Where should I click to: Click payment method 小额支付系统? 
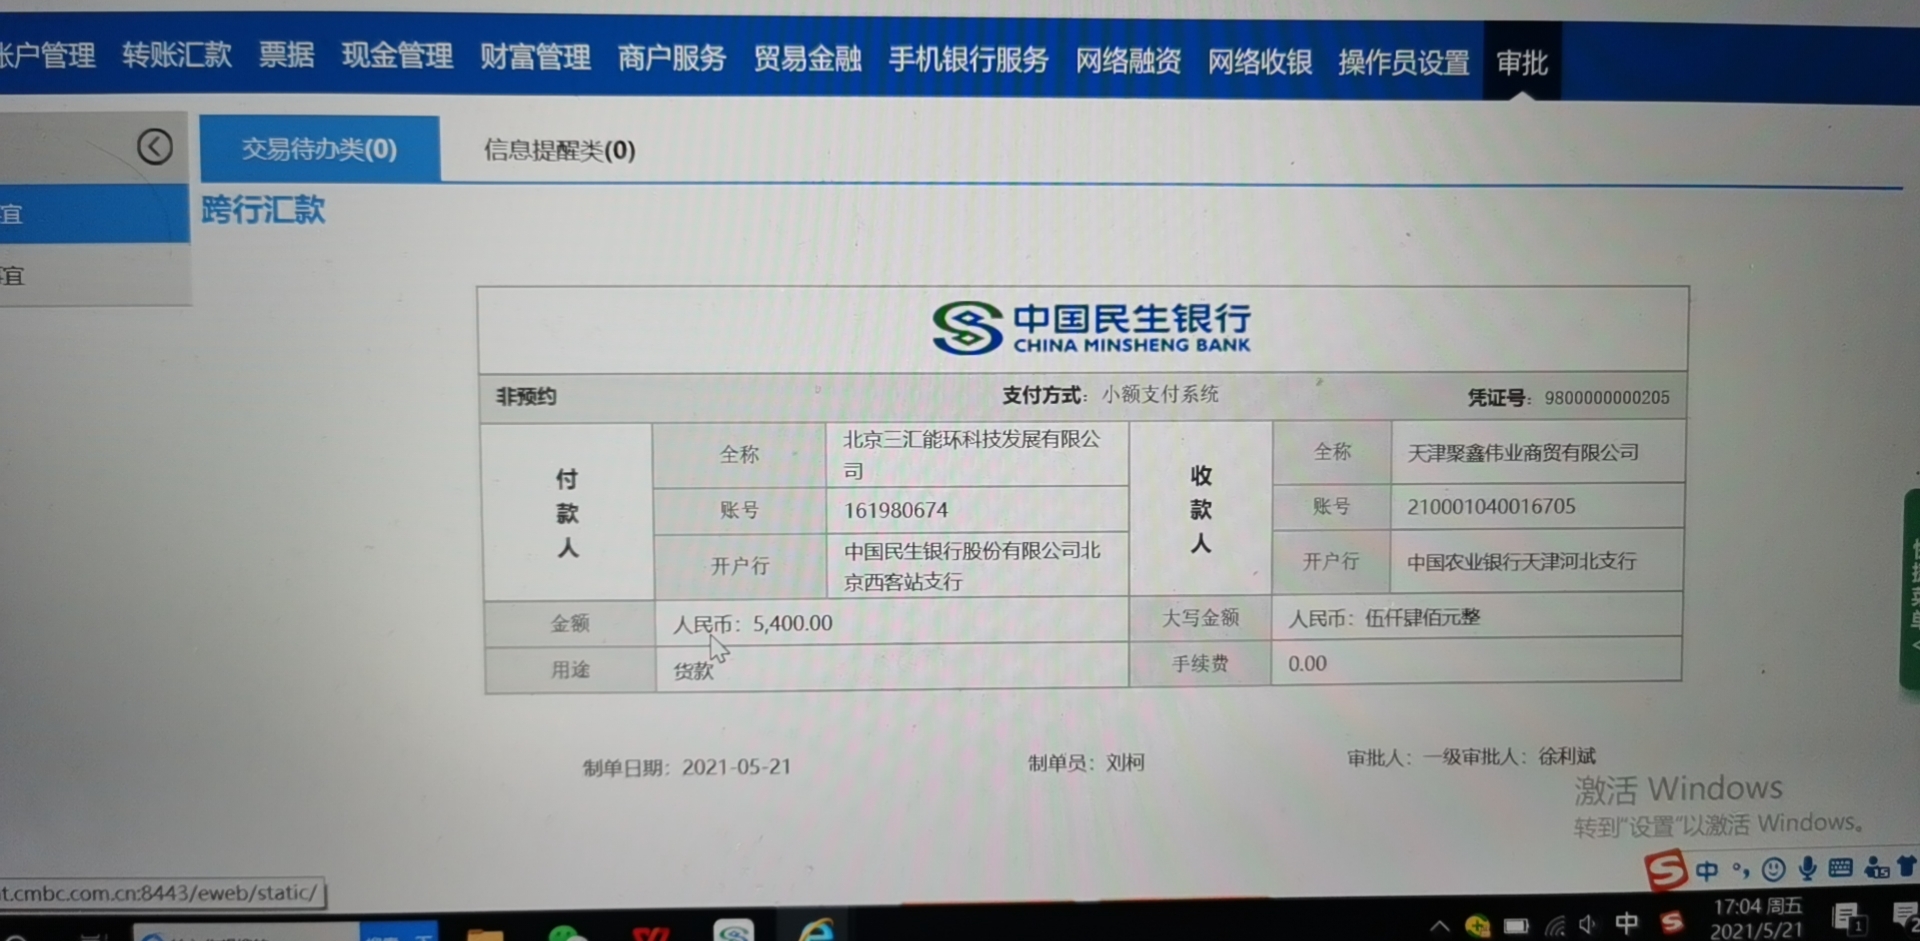1160,394
